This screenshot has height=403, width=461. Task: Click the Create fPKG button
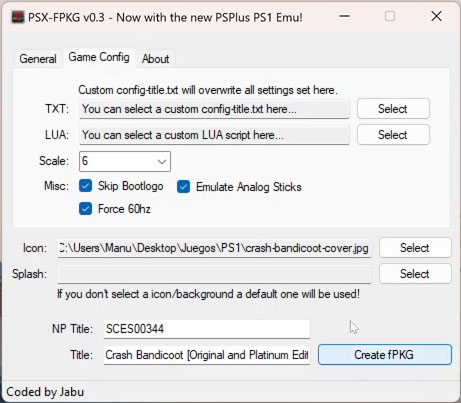pyautogui.click(x=385, y=355)
